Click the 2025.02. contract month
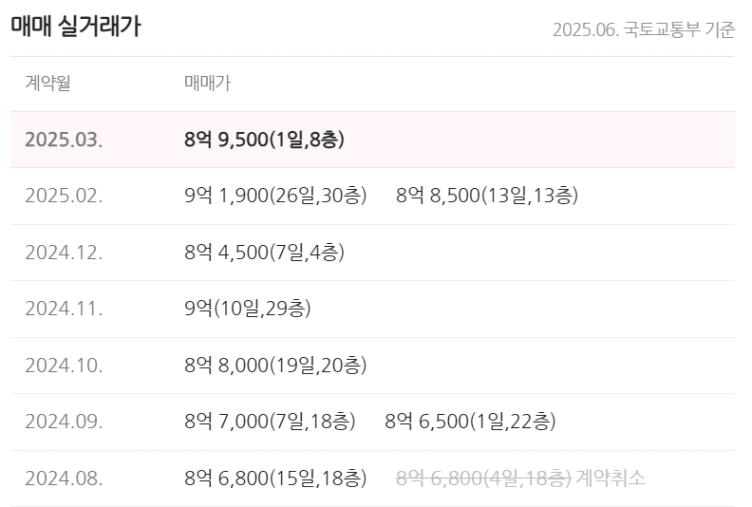Screen dimensions: 752x507 click(x=64, y=196)
